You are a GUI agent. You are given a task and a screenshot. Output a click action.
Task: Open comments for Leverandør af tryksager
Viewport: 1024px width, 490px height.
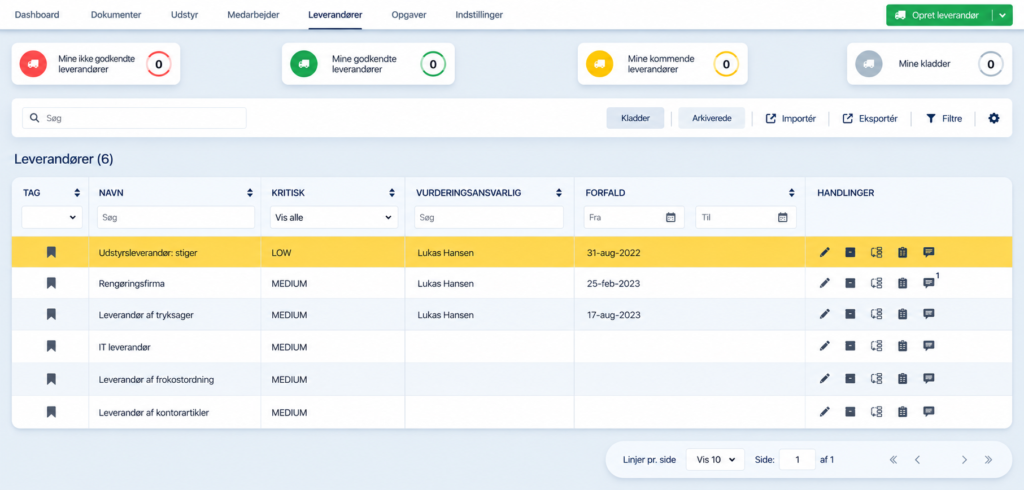(x=929, y=314)
